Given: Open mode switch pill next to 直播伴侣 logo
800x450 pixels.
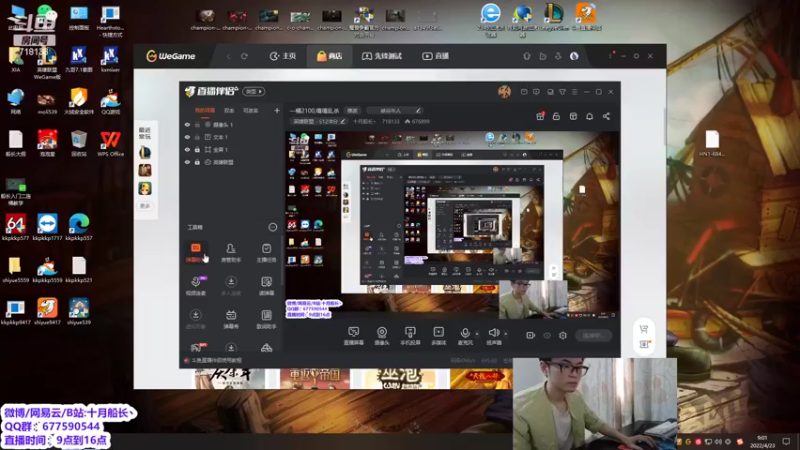Looking at the screenshot, I should tap(254, 92).
